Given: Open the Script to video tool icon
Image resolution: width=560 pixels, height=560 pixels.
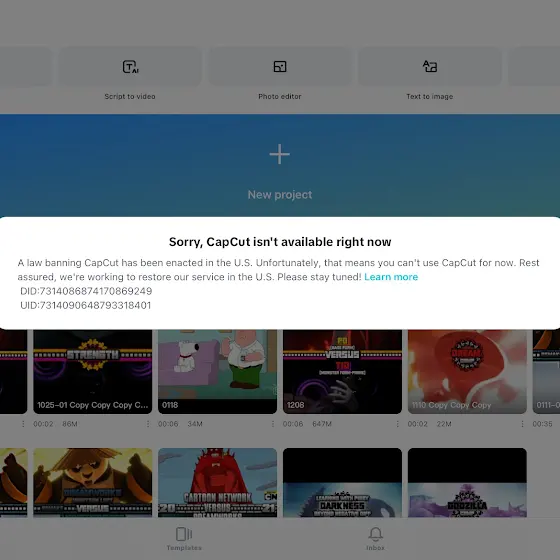Looking at the screenshot, I should pos(130,67).
